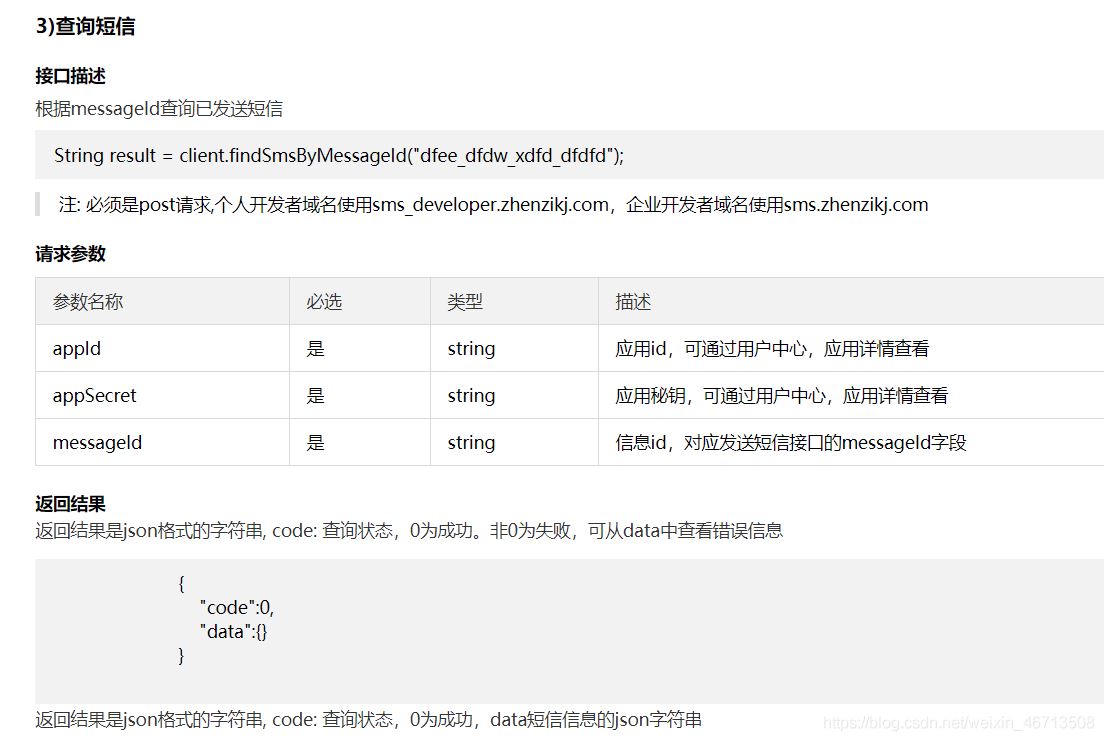The image size is (1104, 741).
Task: Select the heading 3)查询短信
Action: click(x=86, y=27)
